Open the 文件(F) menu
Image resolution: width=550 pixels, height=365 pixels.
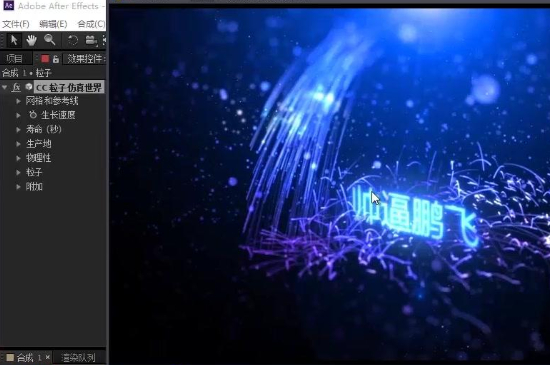point(16,24)
